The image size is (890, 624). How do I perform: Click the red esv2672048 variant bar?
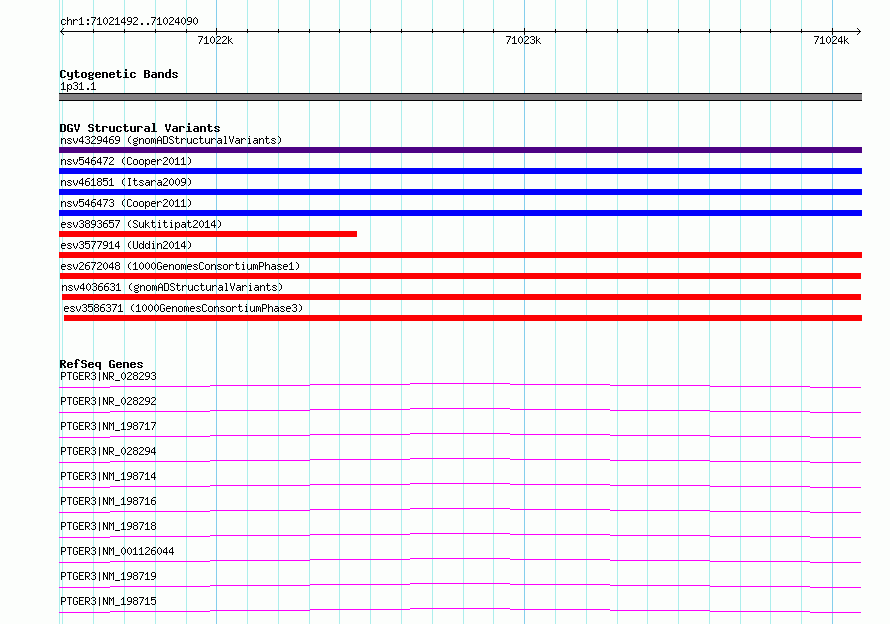(460, 276)
